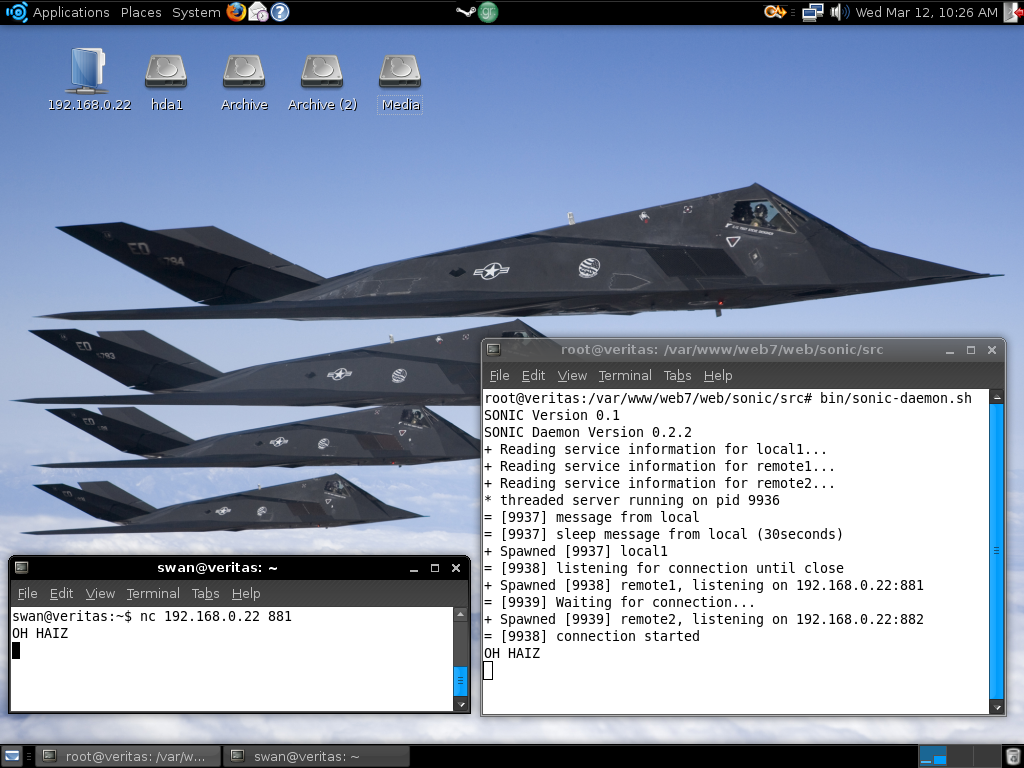Click window menu icon of swan@veritas terminal
The image size is (1024, 768).
click(22, 568)
